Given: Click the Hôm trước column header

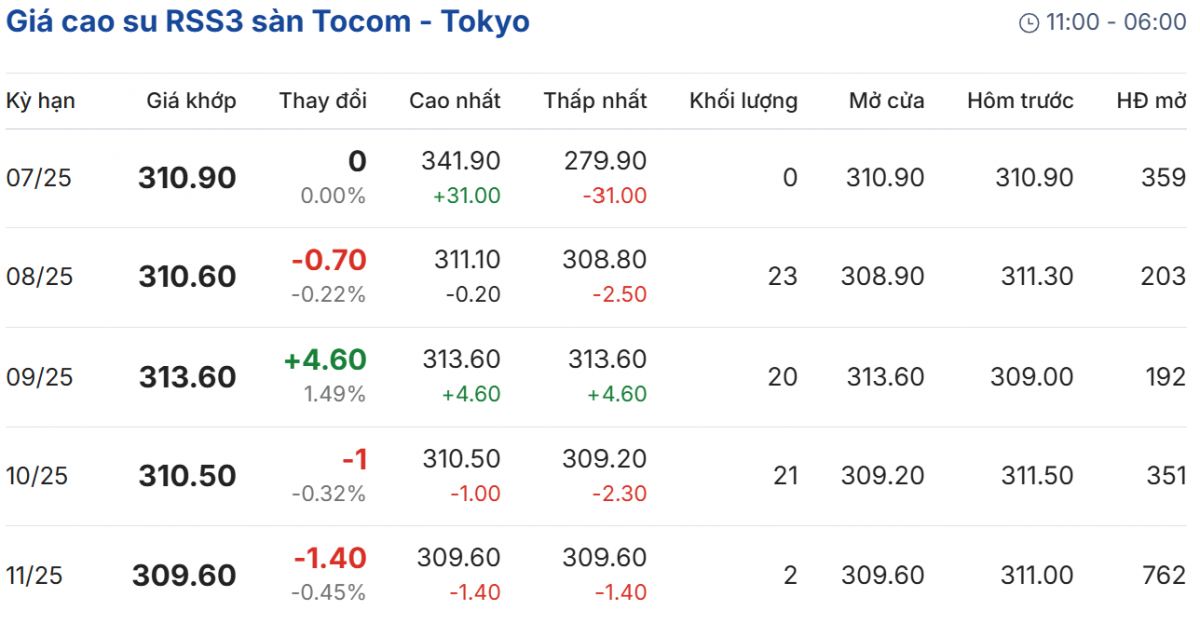Looking at the screenshot, I should coord(1020,100).
